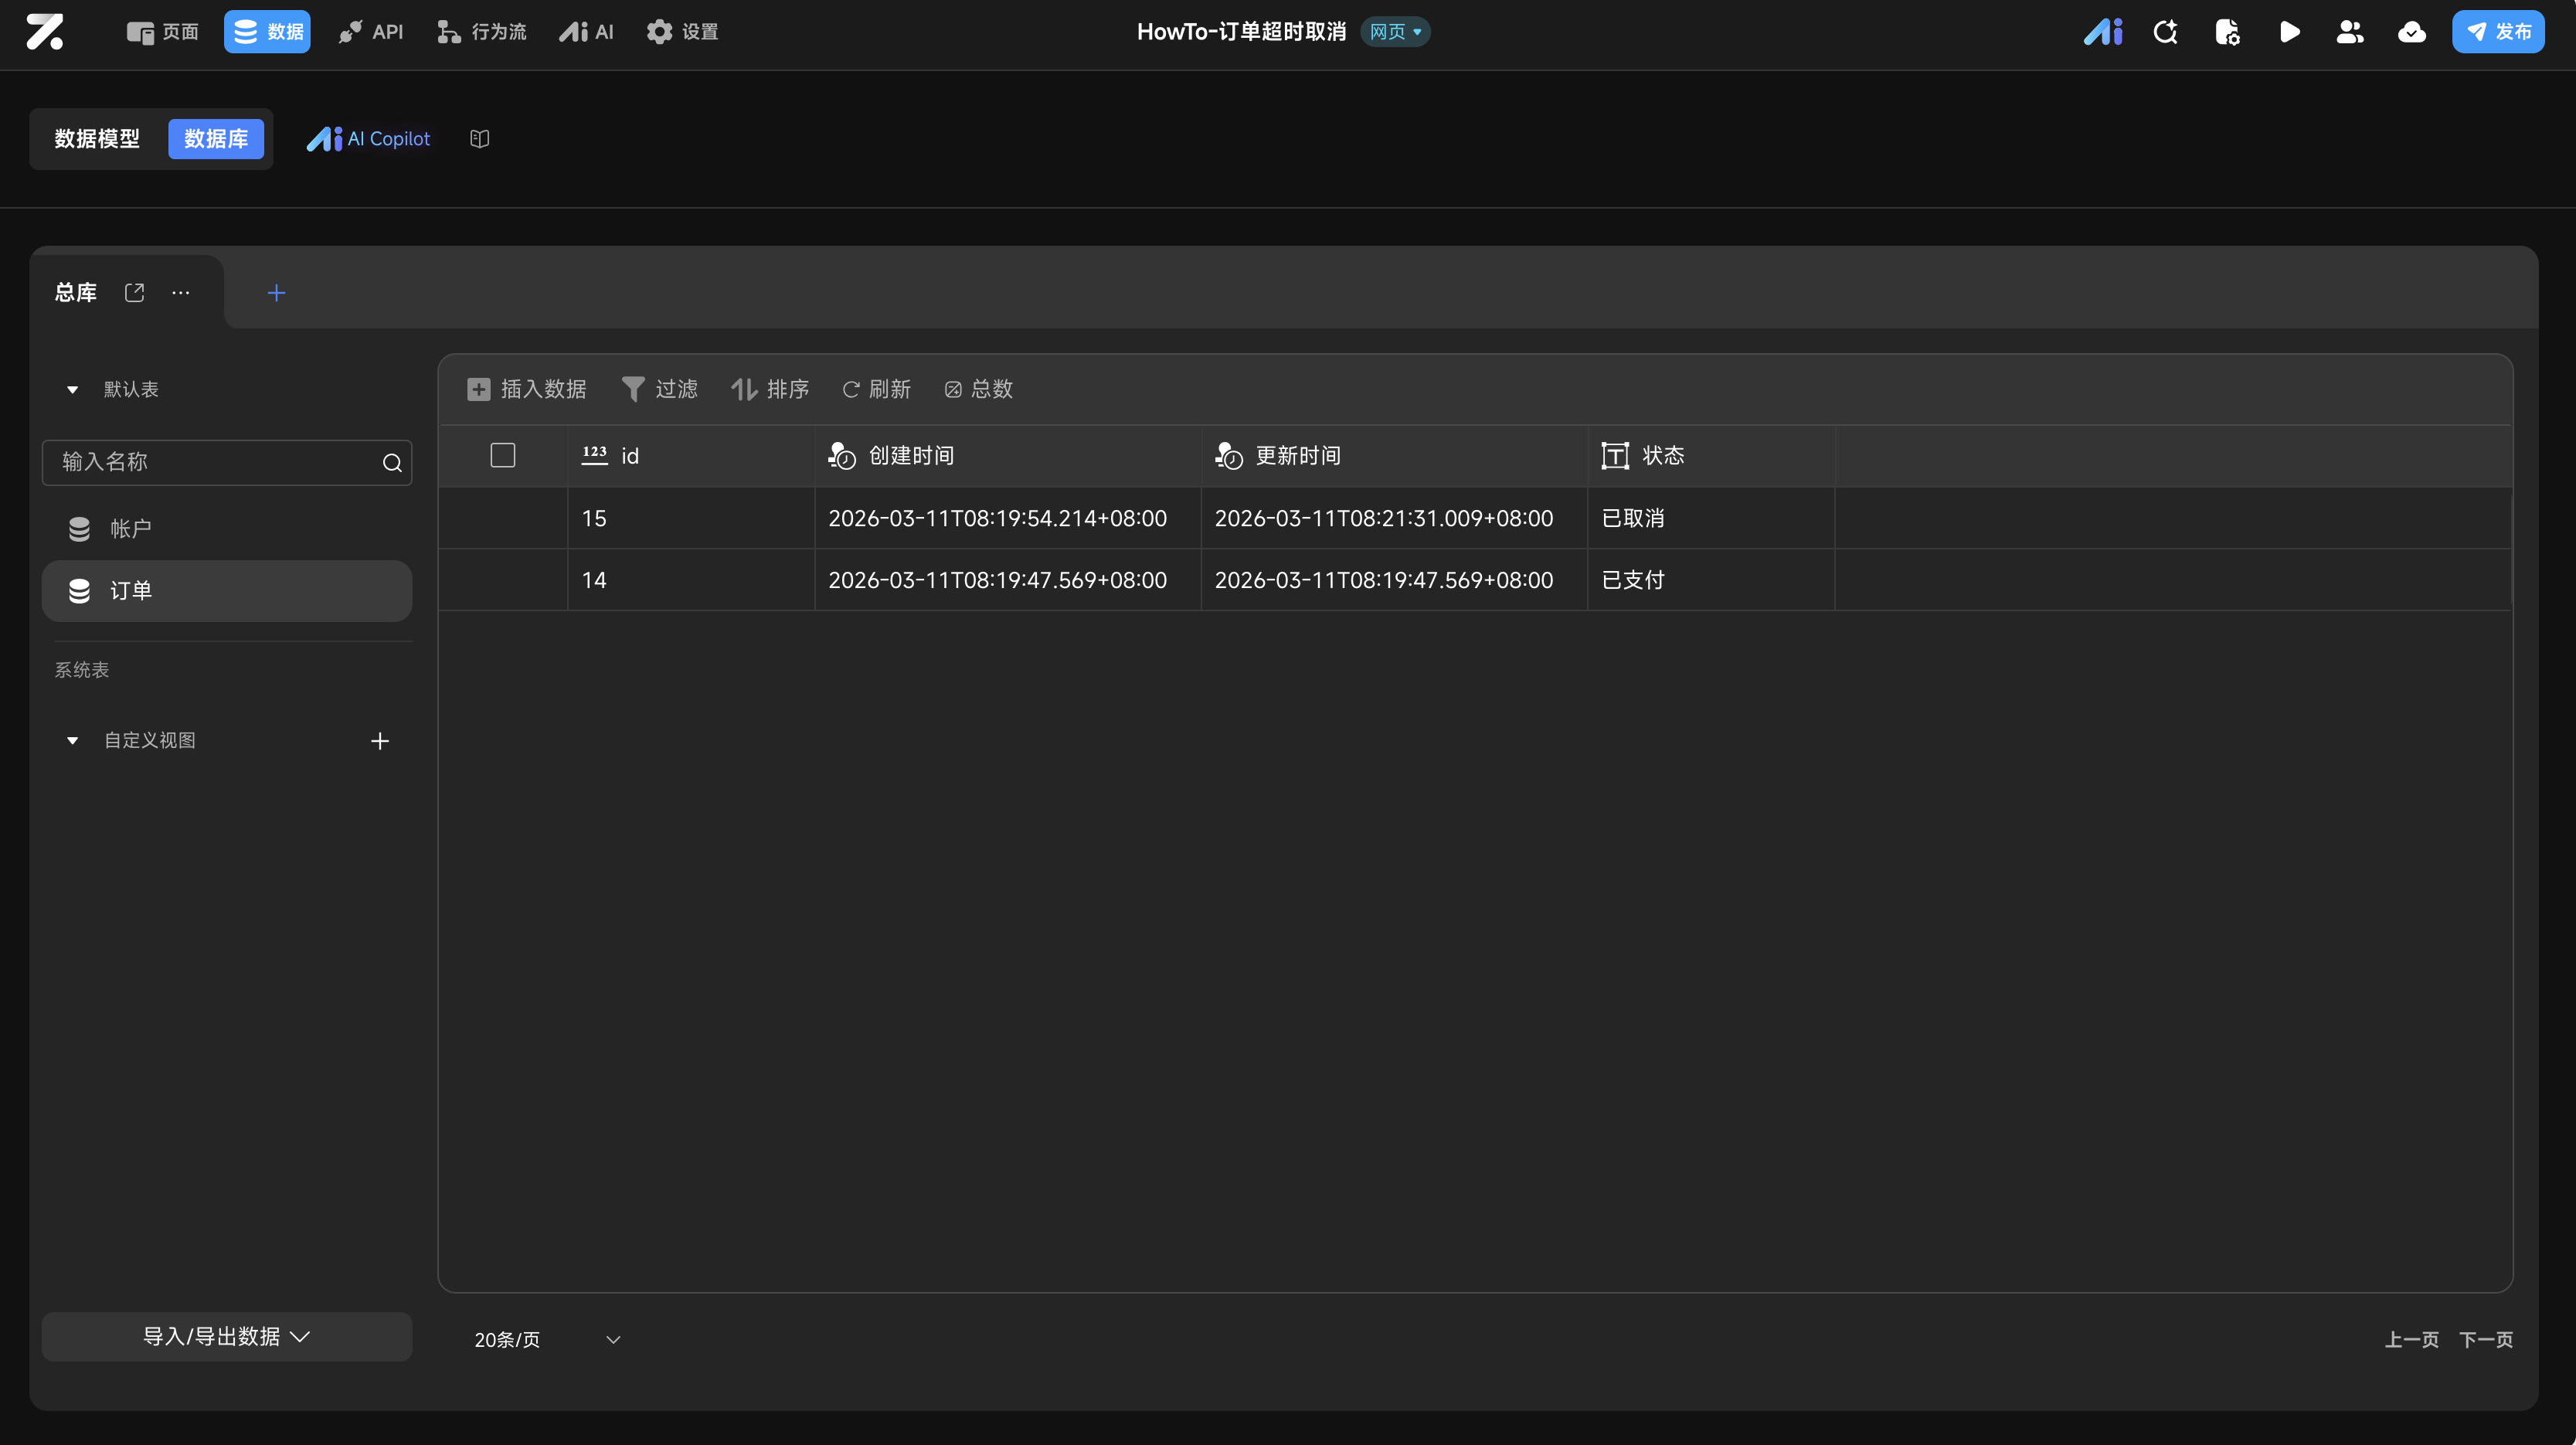Viewport: 2576px width, 1445px height.
Task: Open the documentation book icon beside AI Copilot
Action: point(480,139)
